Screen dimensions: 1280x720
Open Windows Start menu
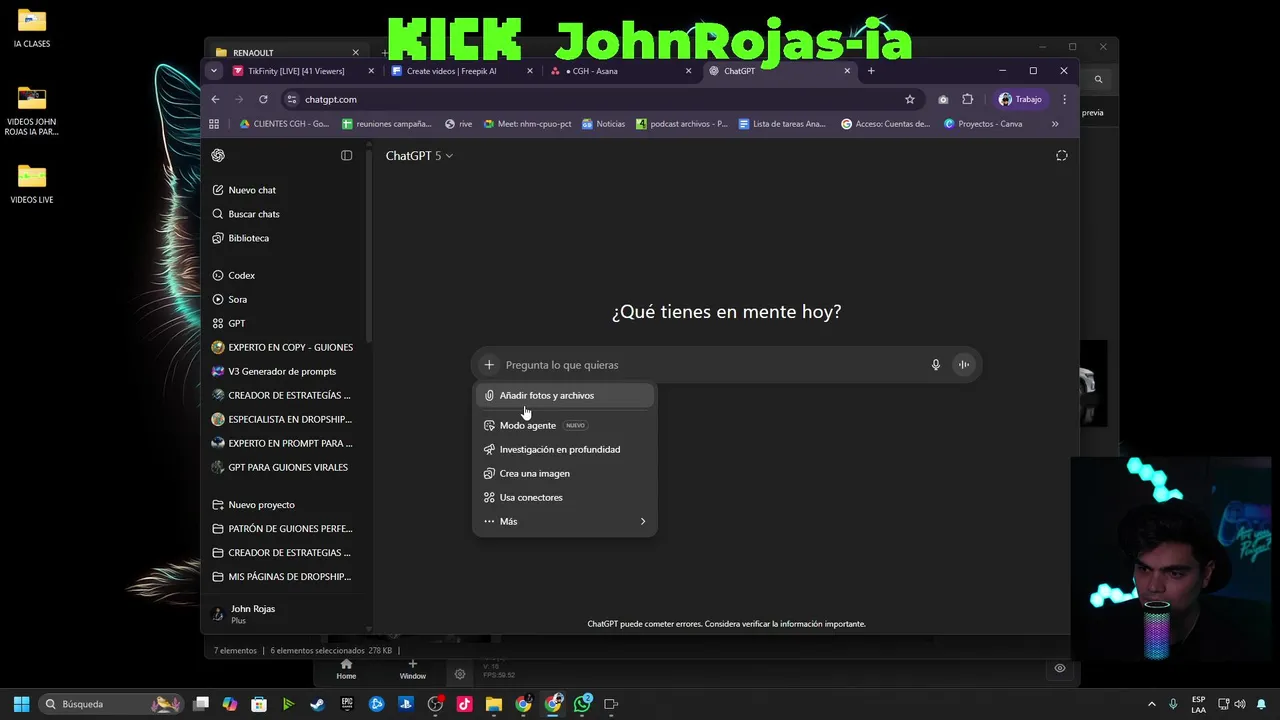(x=21, y=704)
